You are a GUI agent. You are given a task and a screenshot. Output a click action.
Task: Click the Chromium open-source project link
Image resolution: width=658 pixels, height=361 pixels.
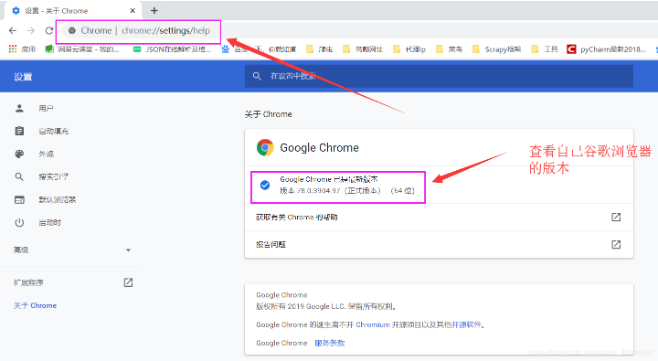373,324
